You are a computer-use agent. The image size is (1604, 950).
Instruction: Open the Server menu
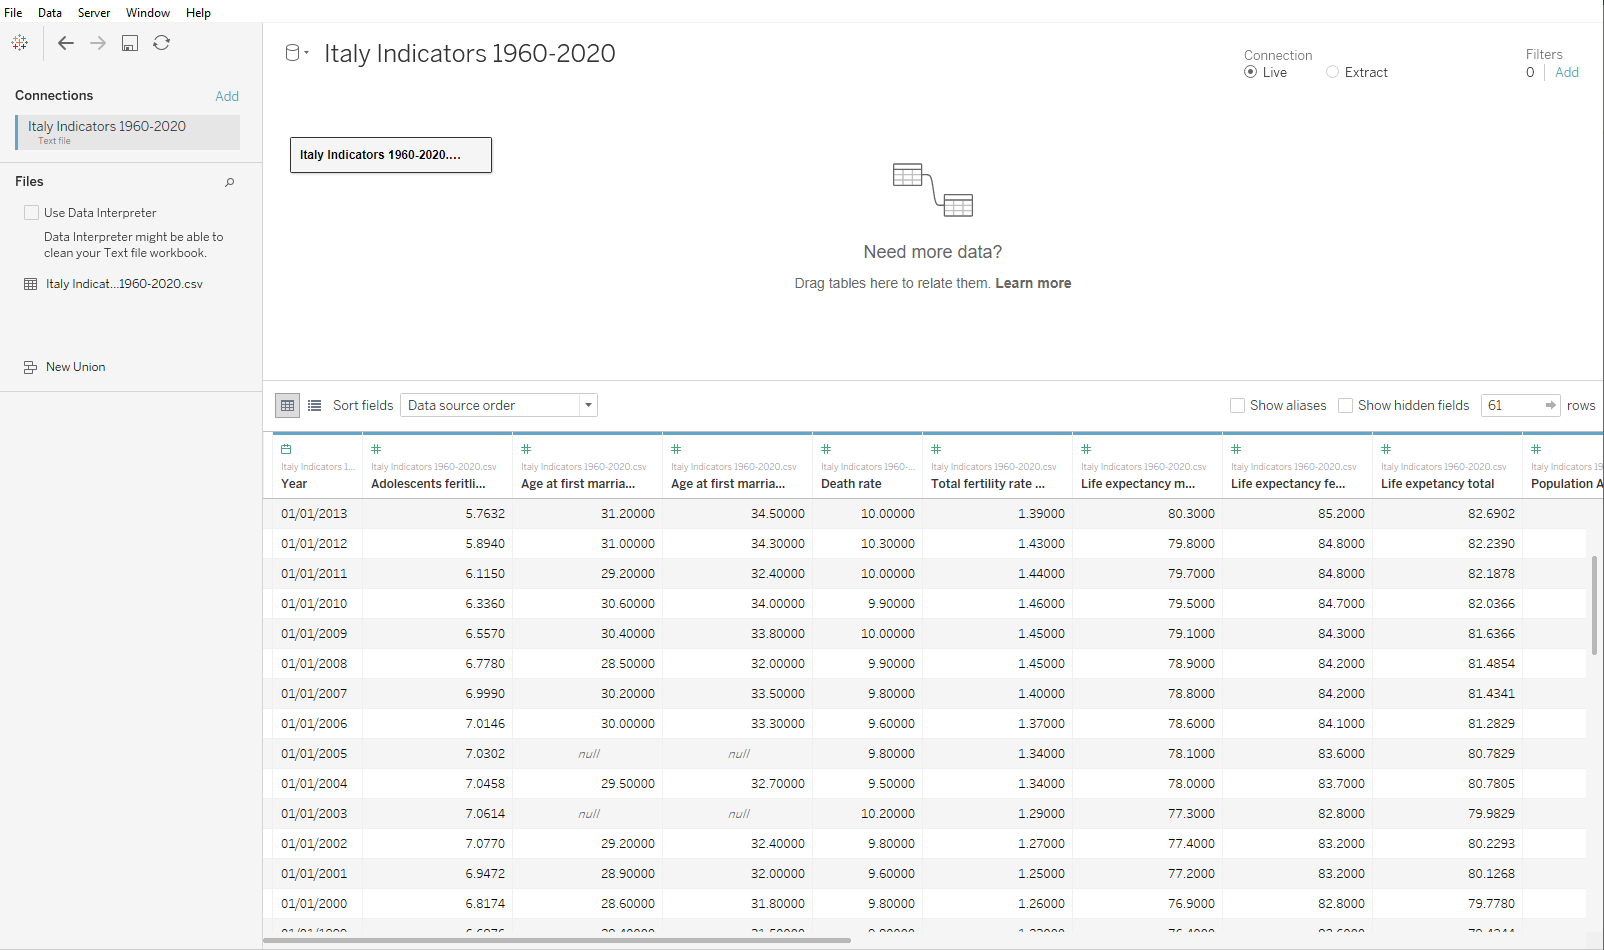pos(94,13)
